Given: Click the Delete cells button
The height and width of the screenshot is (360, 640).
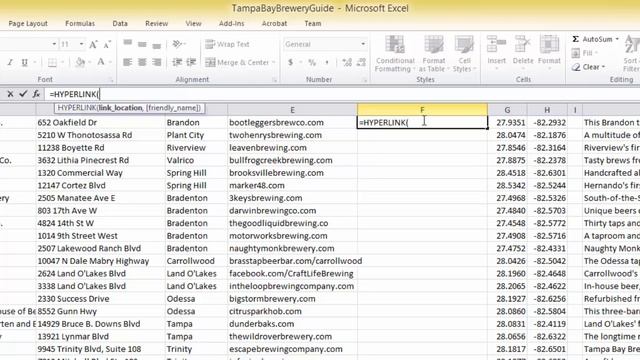Looking at the screenshot, I should point(523,53).
